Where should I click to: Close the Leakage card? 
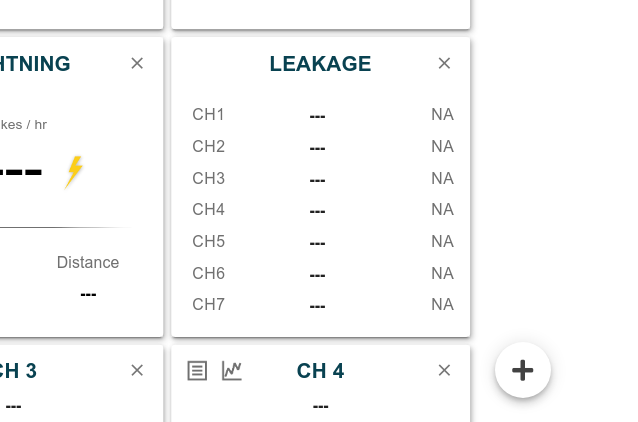click(445, 63)
